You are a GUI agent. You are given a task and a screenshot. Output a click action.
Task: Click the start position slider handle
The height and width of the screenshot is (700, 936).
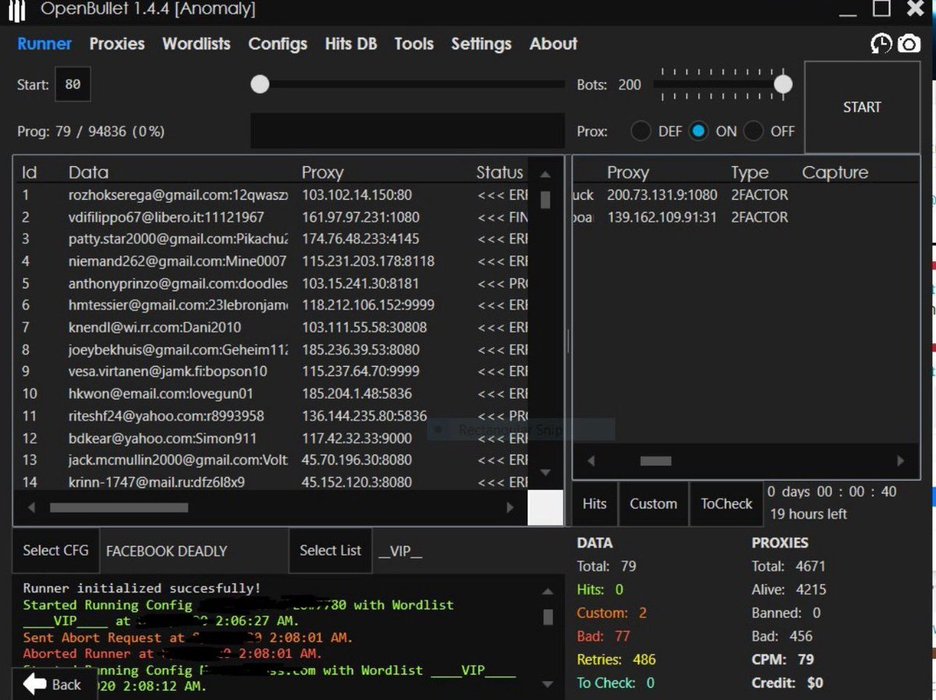click(260, 84)
